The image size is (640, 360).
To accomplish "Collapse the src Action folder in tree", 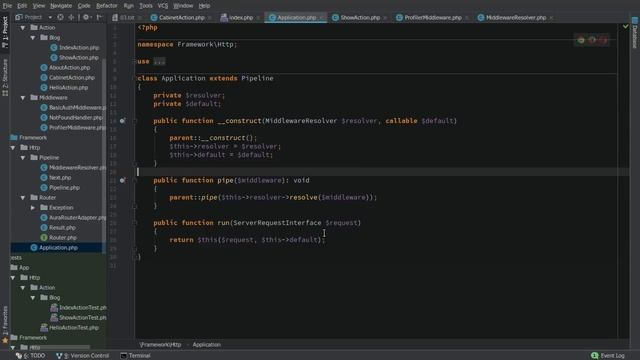I will (23, 28).
